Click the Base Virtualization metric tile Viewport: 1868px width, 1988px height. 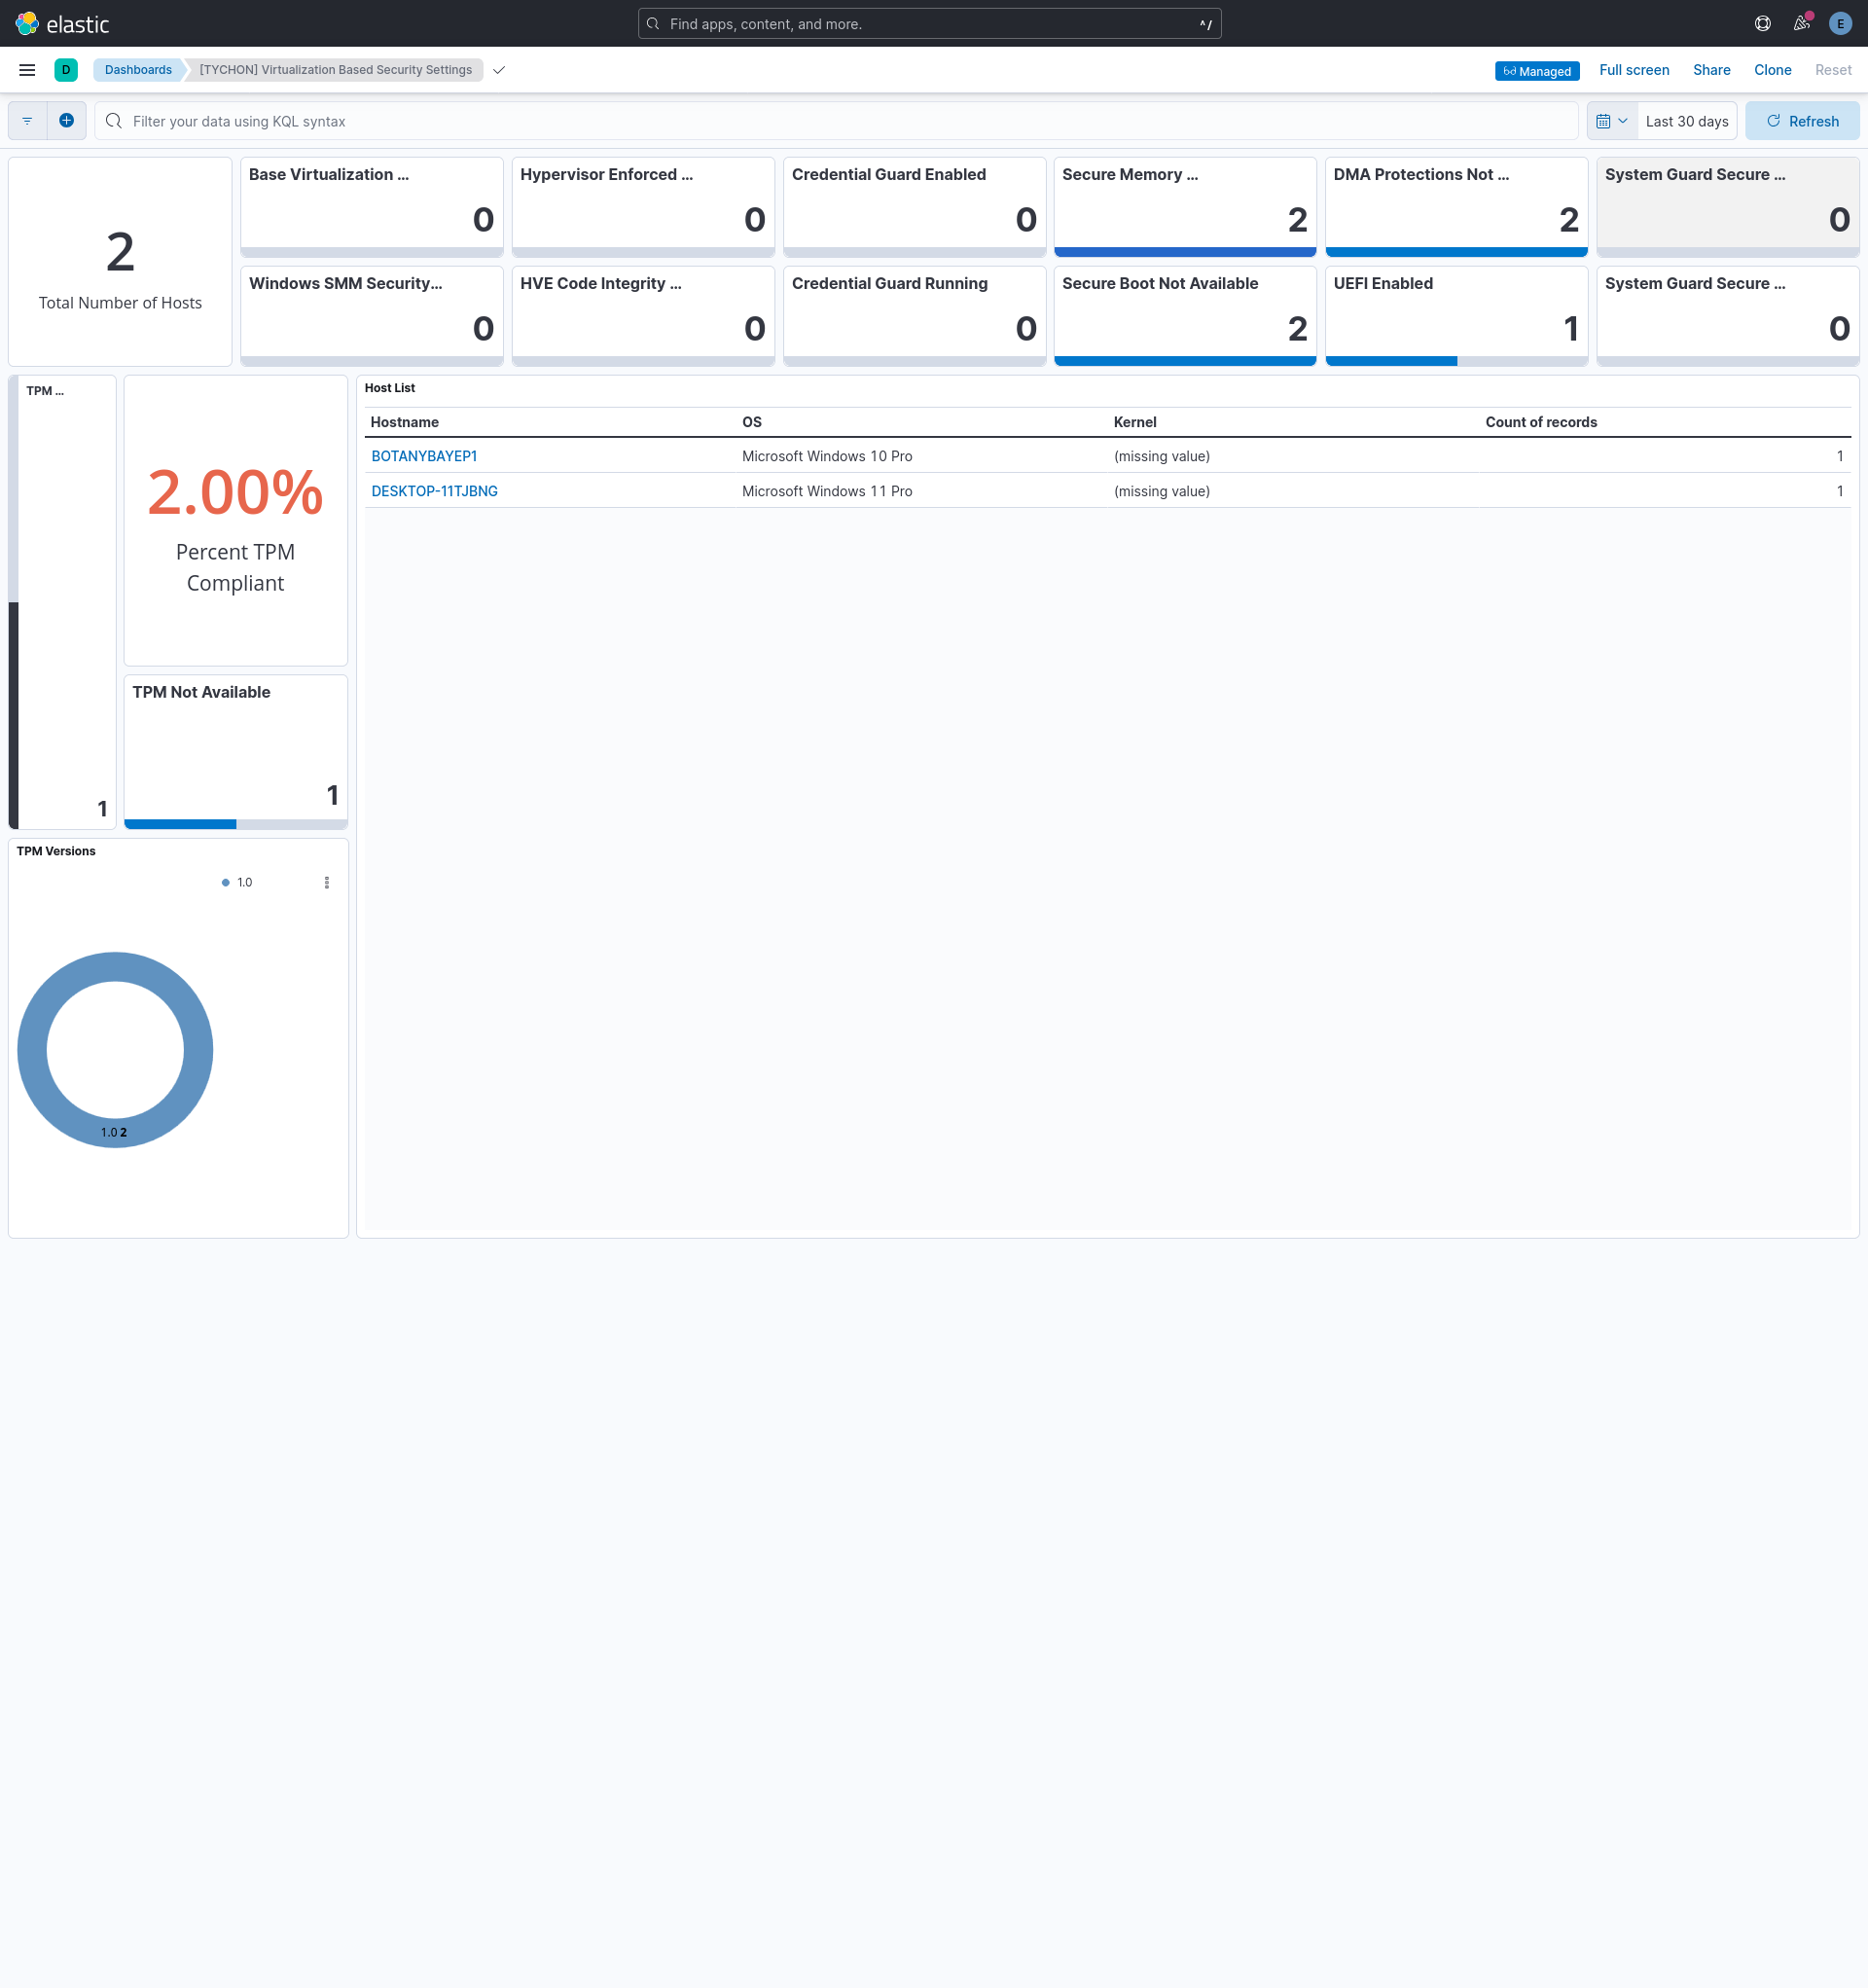[x=372, y=207]
